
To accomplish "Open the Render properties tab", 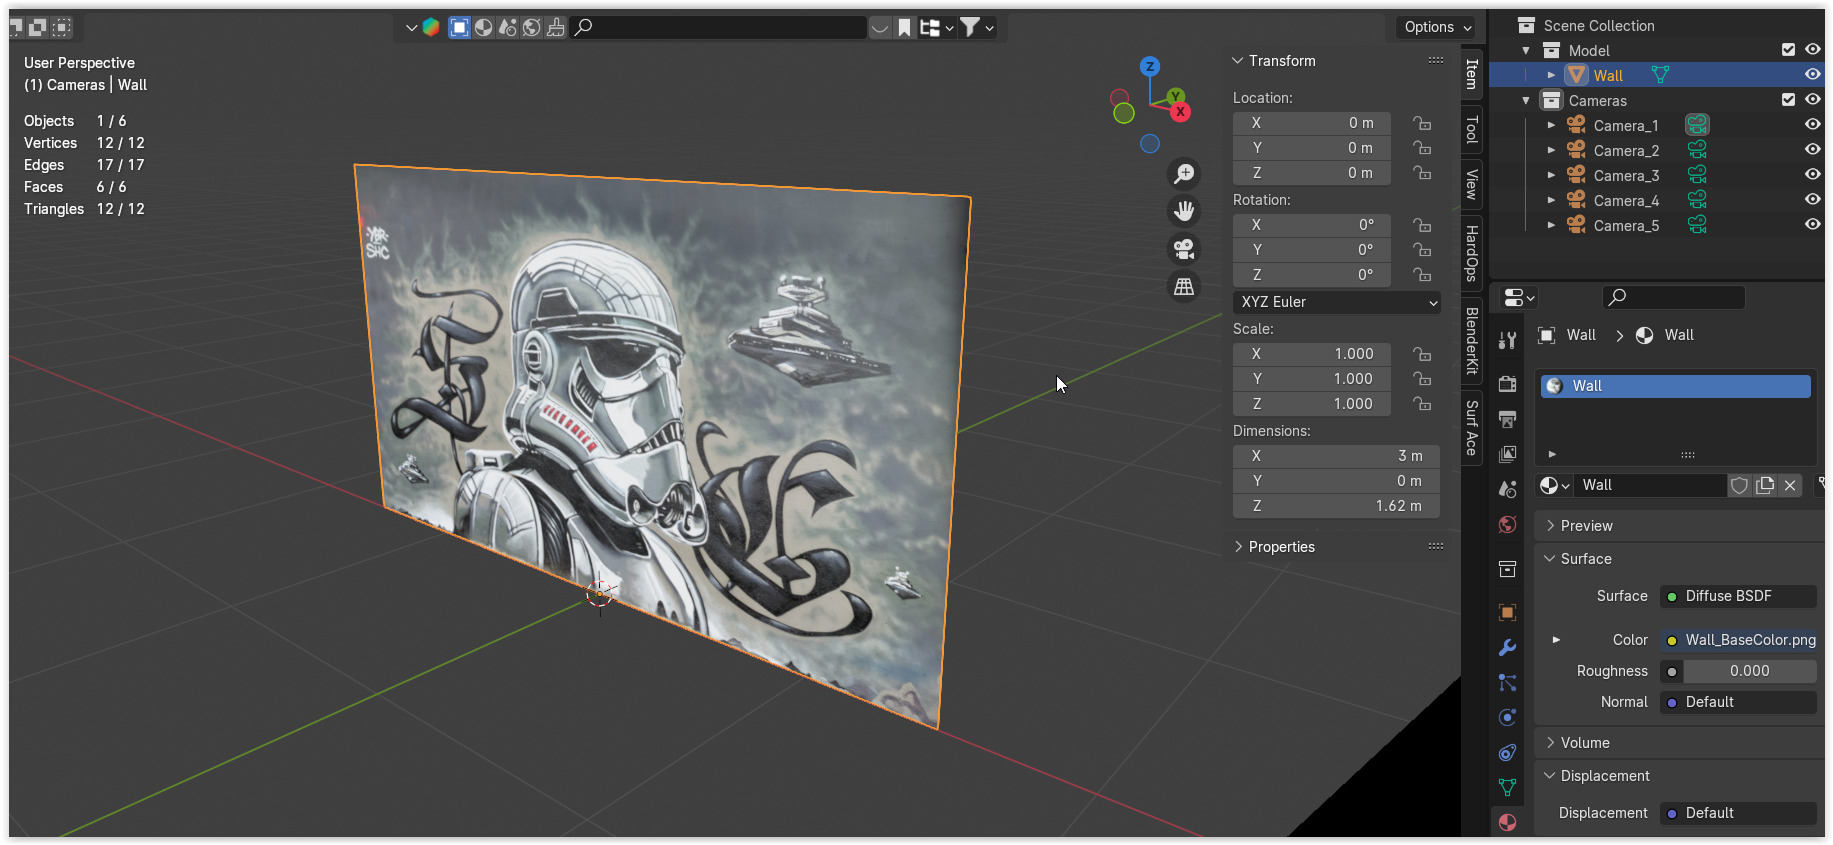I will tap(1508, 384).
